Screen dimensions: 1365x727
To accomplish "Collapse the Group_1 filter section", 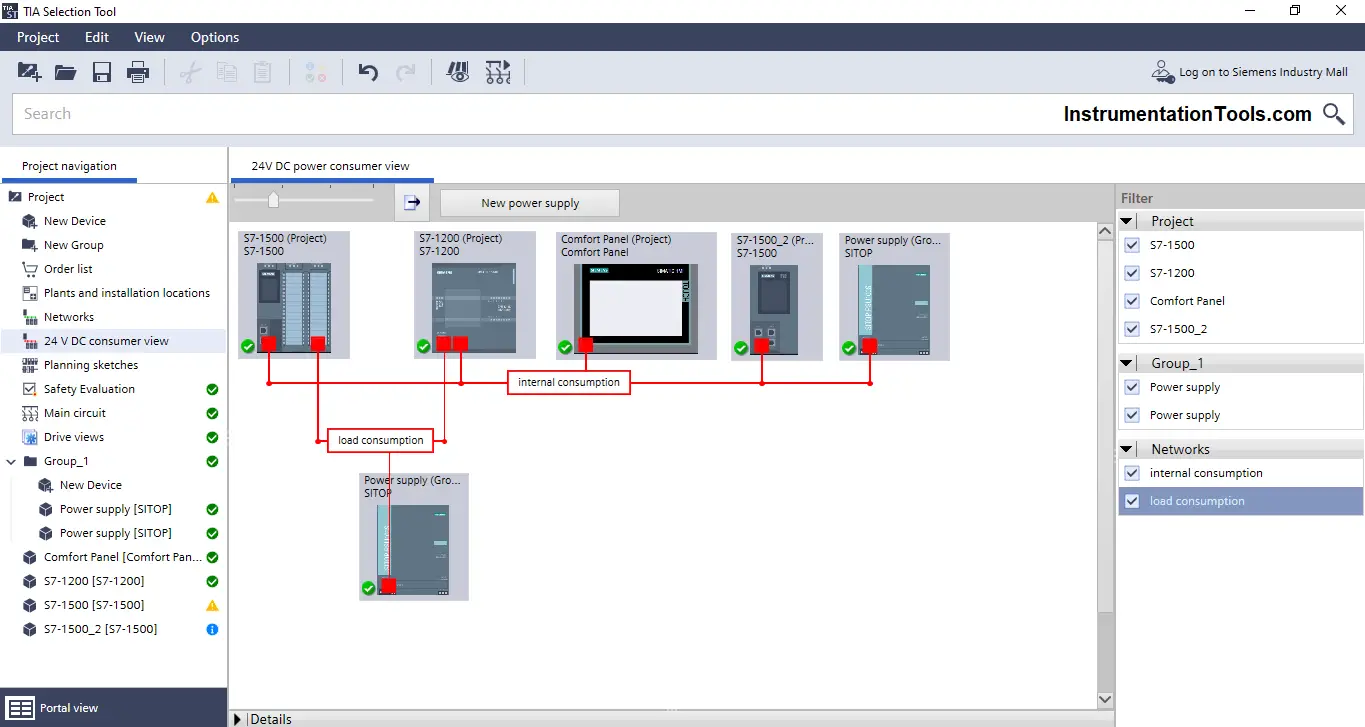I will coord(1127,363).
